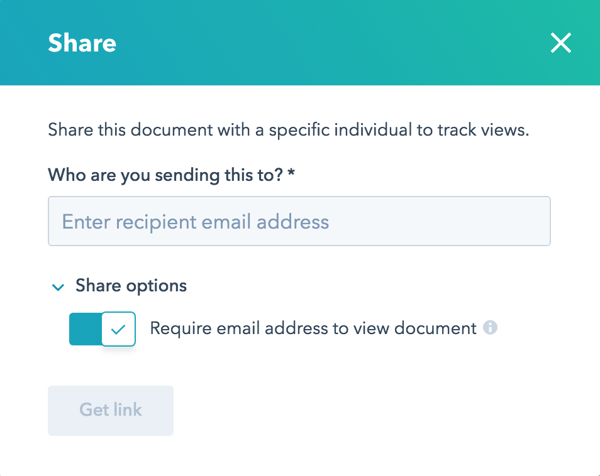Click the Share title in the header
This screenshot has height=476, width=600.
pyautogui.click(x=82, y=44)
